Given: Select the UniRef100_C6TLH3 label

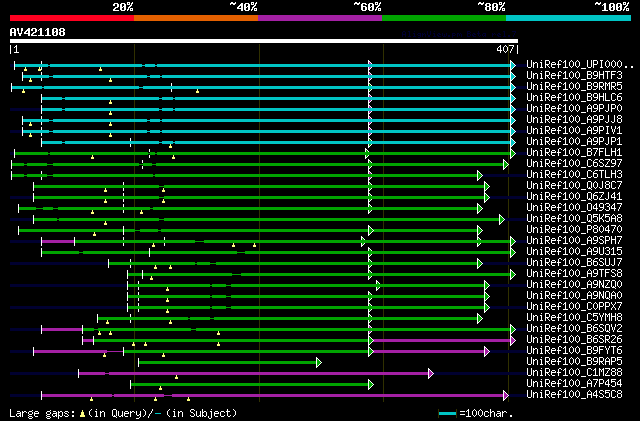Looking at the screenshot, I should tap(574, 175).
